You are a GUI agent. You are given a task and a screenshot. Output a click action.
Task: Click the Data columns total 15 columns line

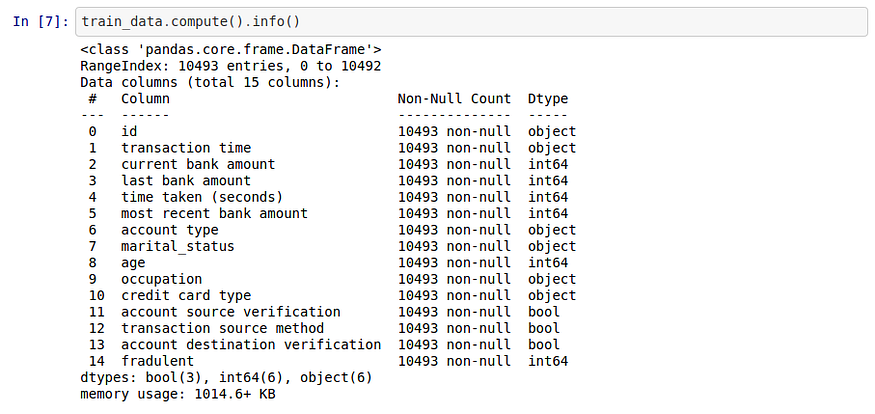(210, 83)
